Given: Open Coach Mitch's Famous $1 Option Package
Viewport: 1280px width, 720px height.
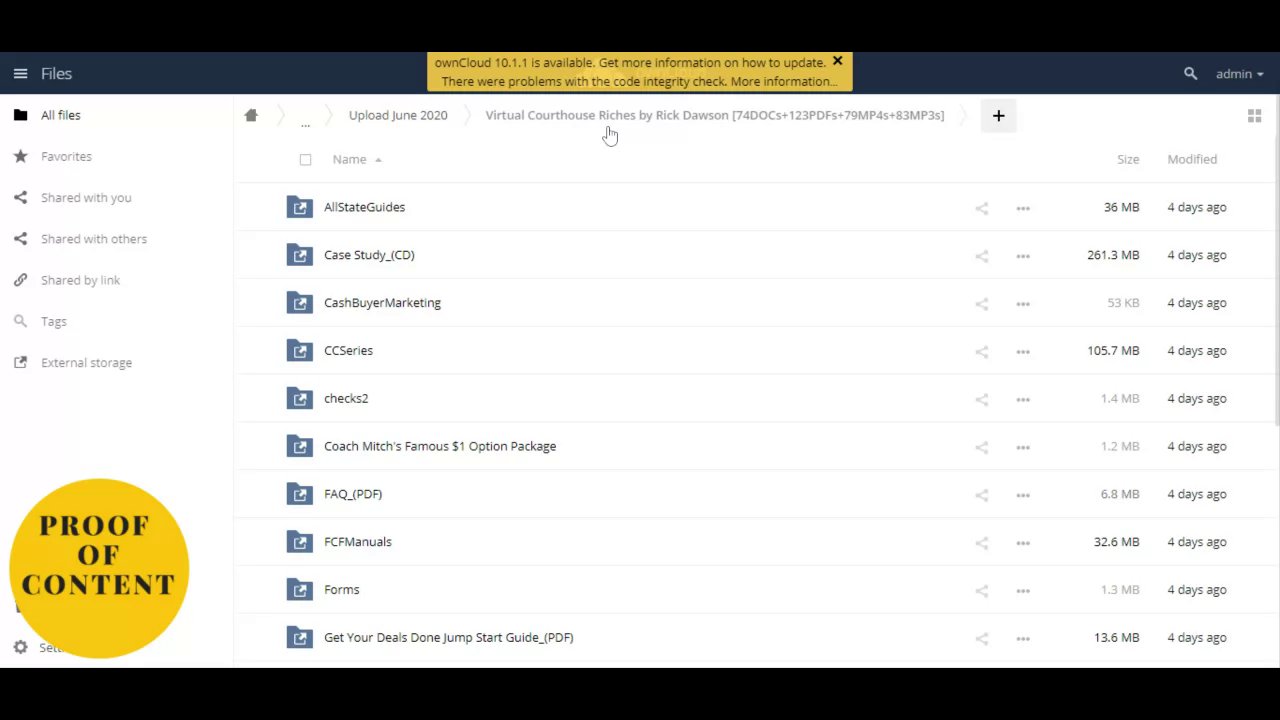Looking at the screenshot, I should (x=440, y=446).
